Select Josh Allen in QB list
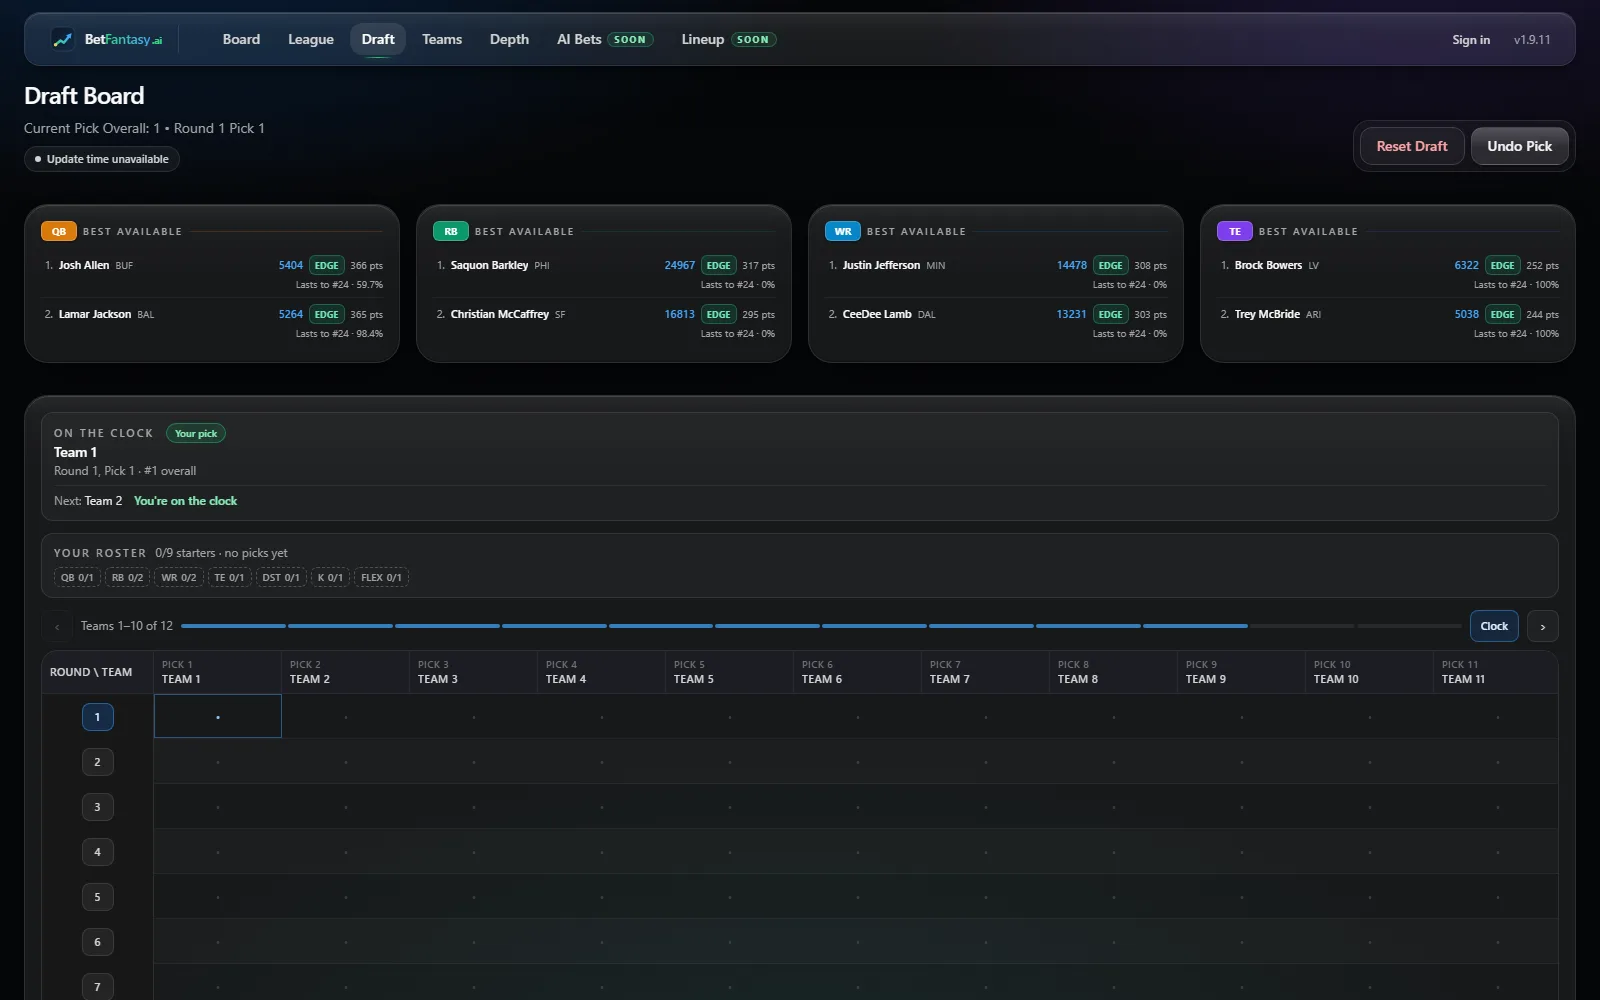Screen dimensions: 1600x1000 [x=214, y=274]
